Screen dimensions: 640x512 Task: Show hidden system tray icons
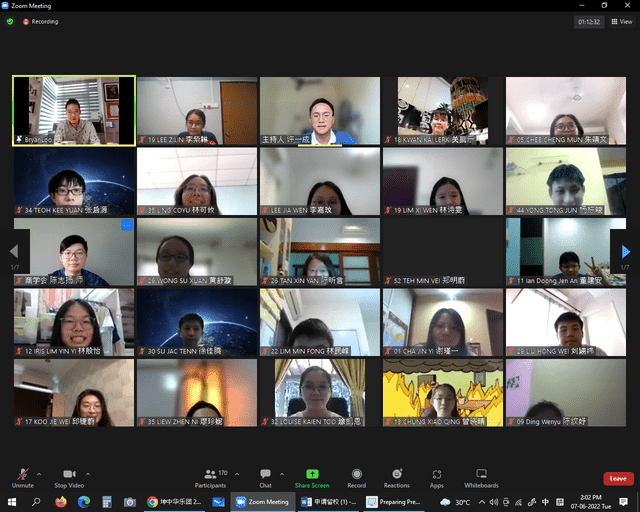click(482, 502)
